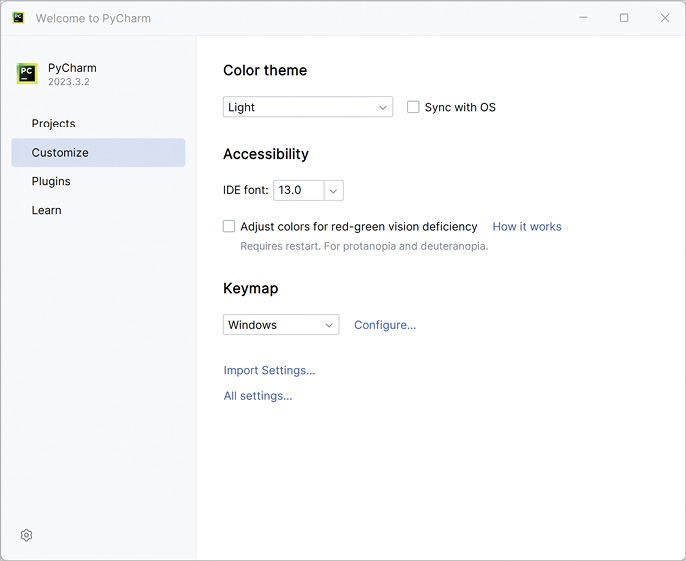Click the Configure... keymap link
Image resolution: width=686 pixels, height=561 pixels.
pyautogui.click(x=385, y=325)
